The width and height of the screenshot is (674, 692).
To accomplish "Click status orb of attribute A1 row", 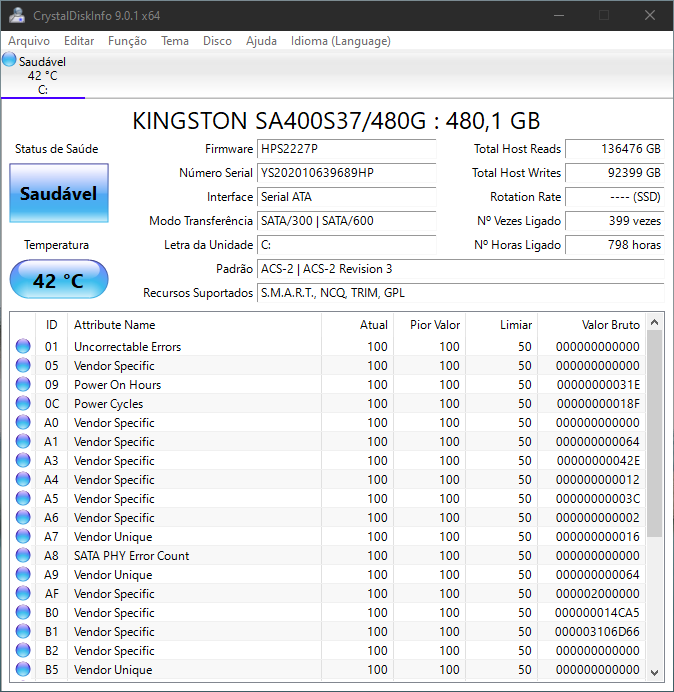I will [x=23, y=441].
